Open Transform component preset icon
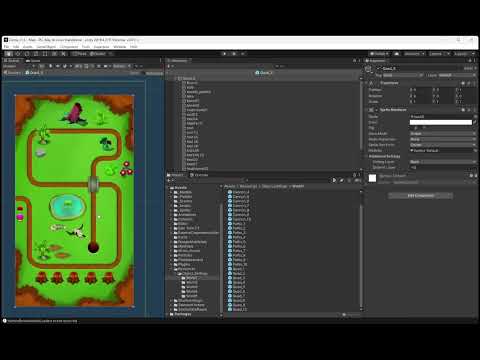The width and height of the screenshot is (480, 360). 469,83
